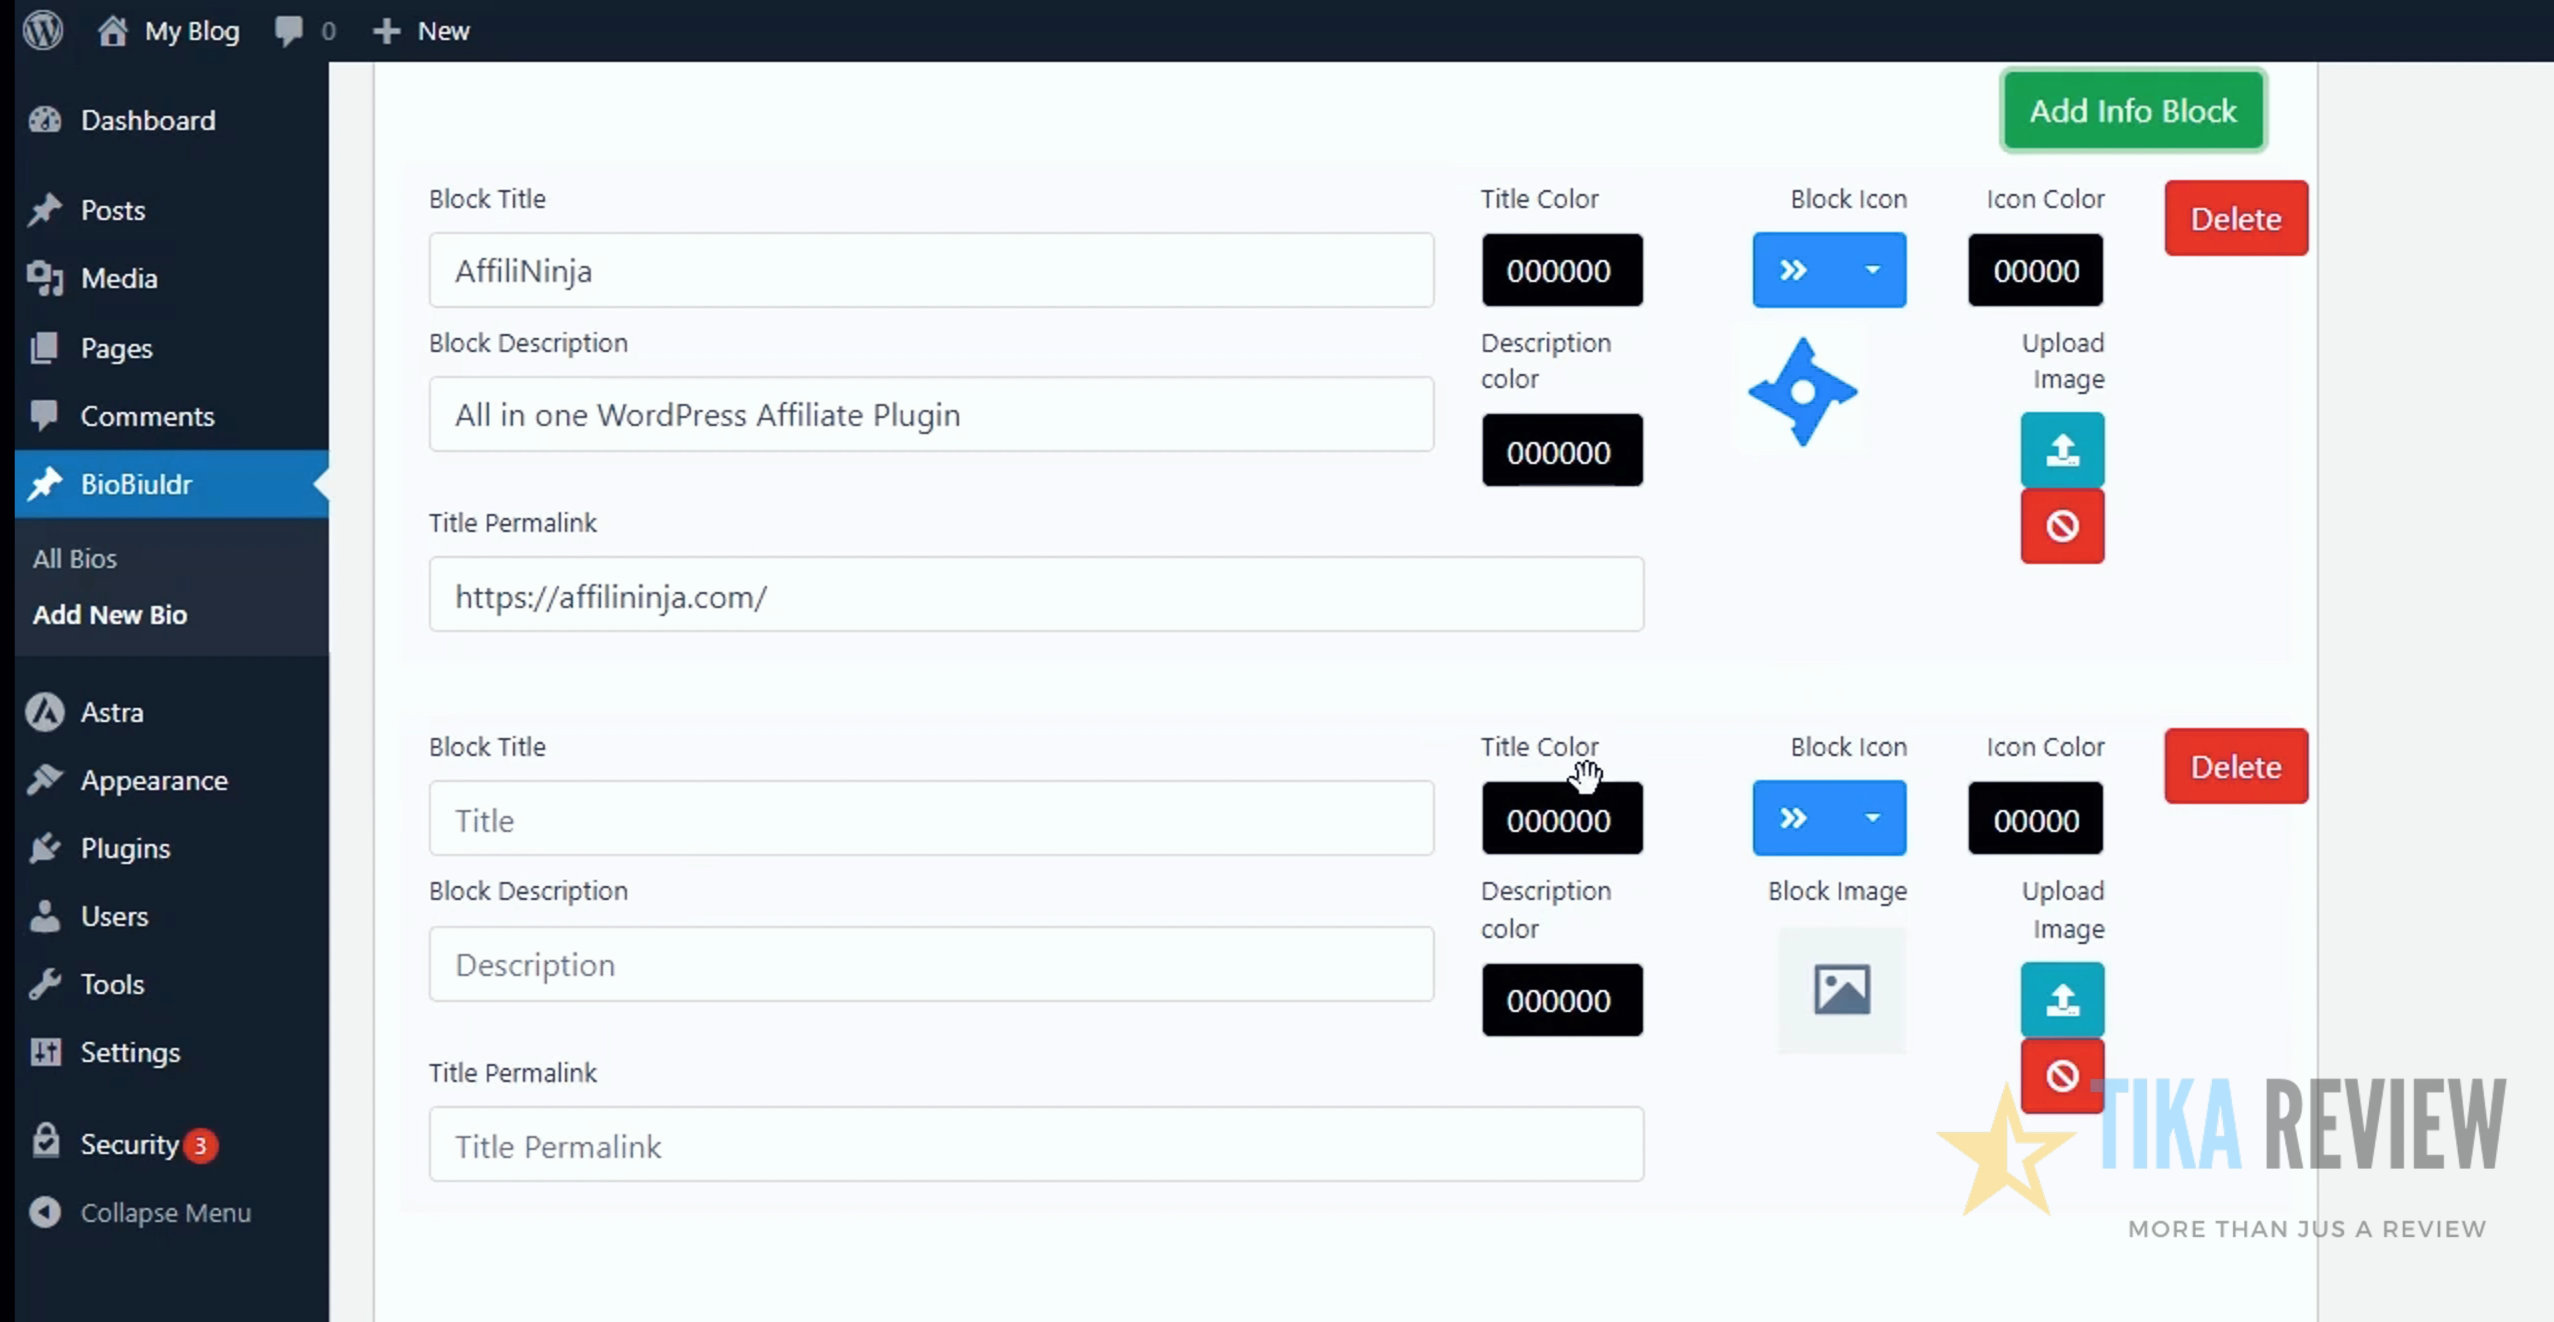The image size is (2554, 1322).
Task: Click the Block Image placeholder thumbnail
Action: tap(1842, 990)
